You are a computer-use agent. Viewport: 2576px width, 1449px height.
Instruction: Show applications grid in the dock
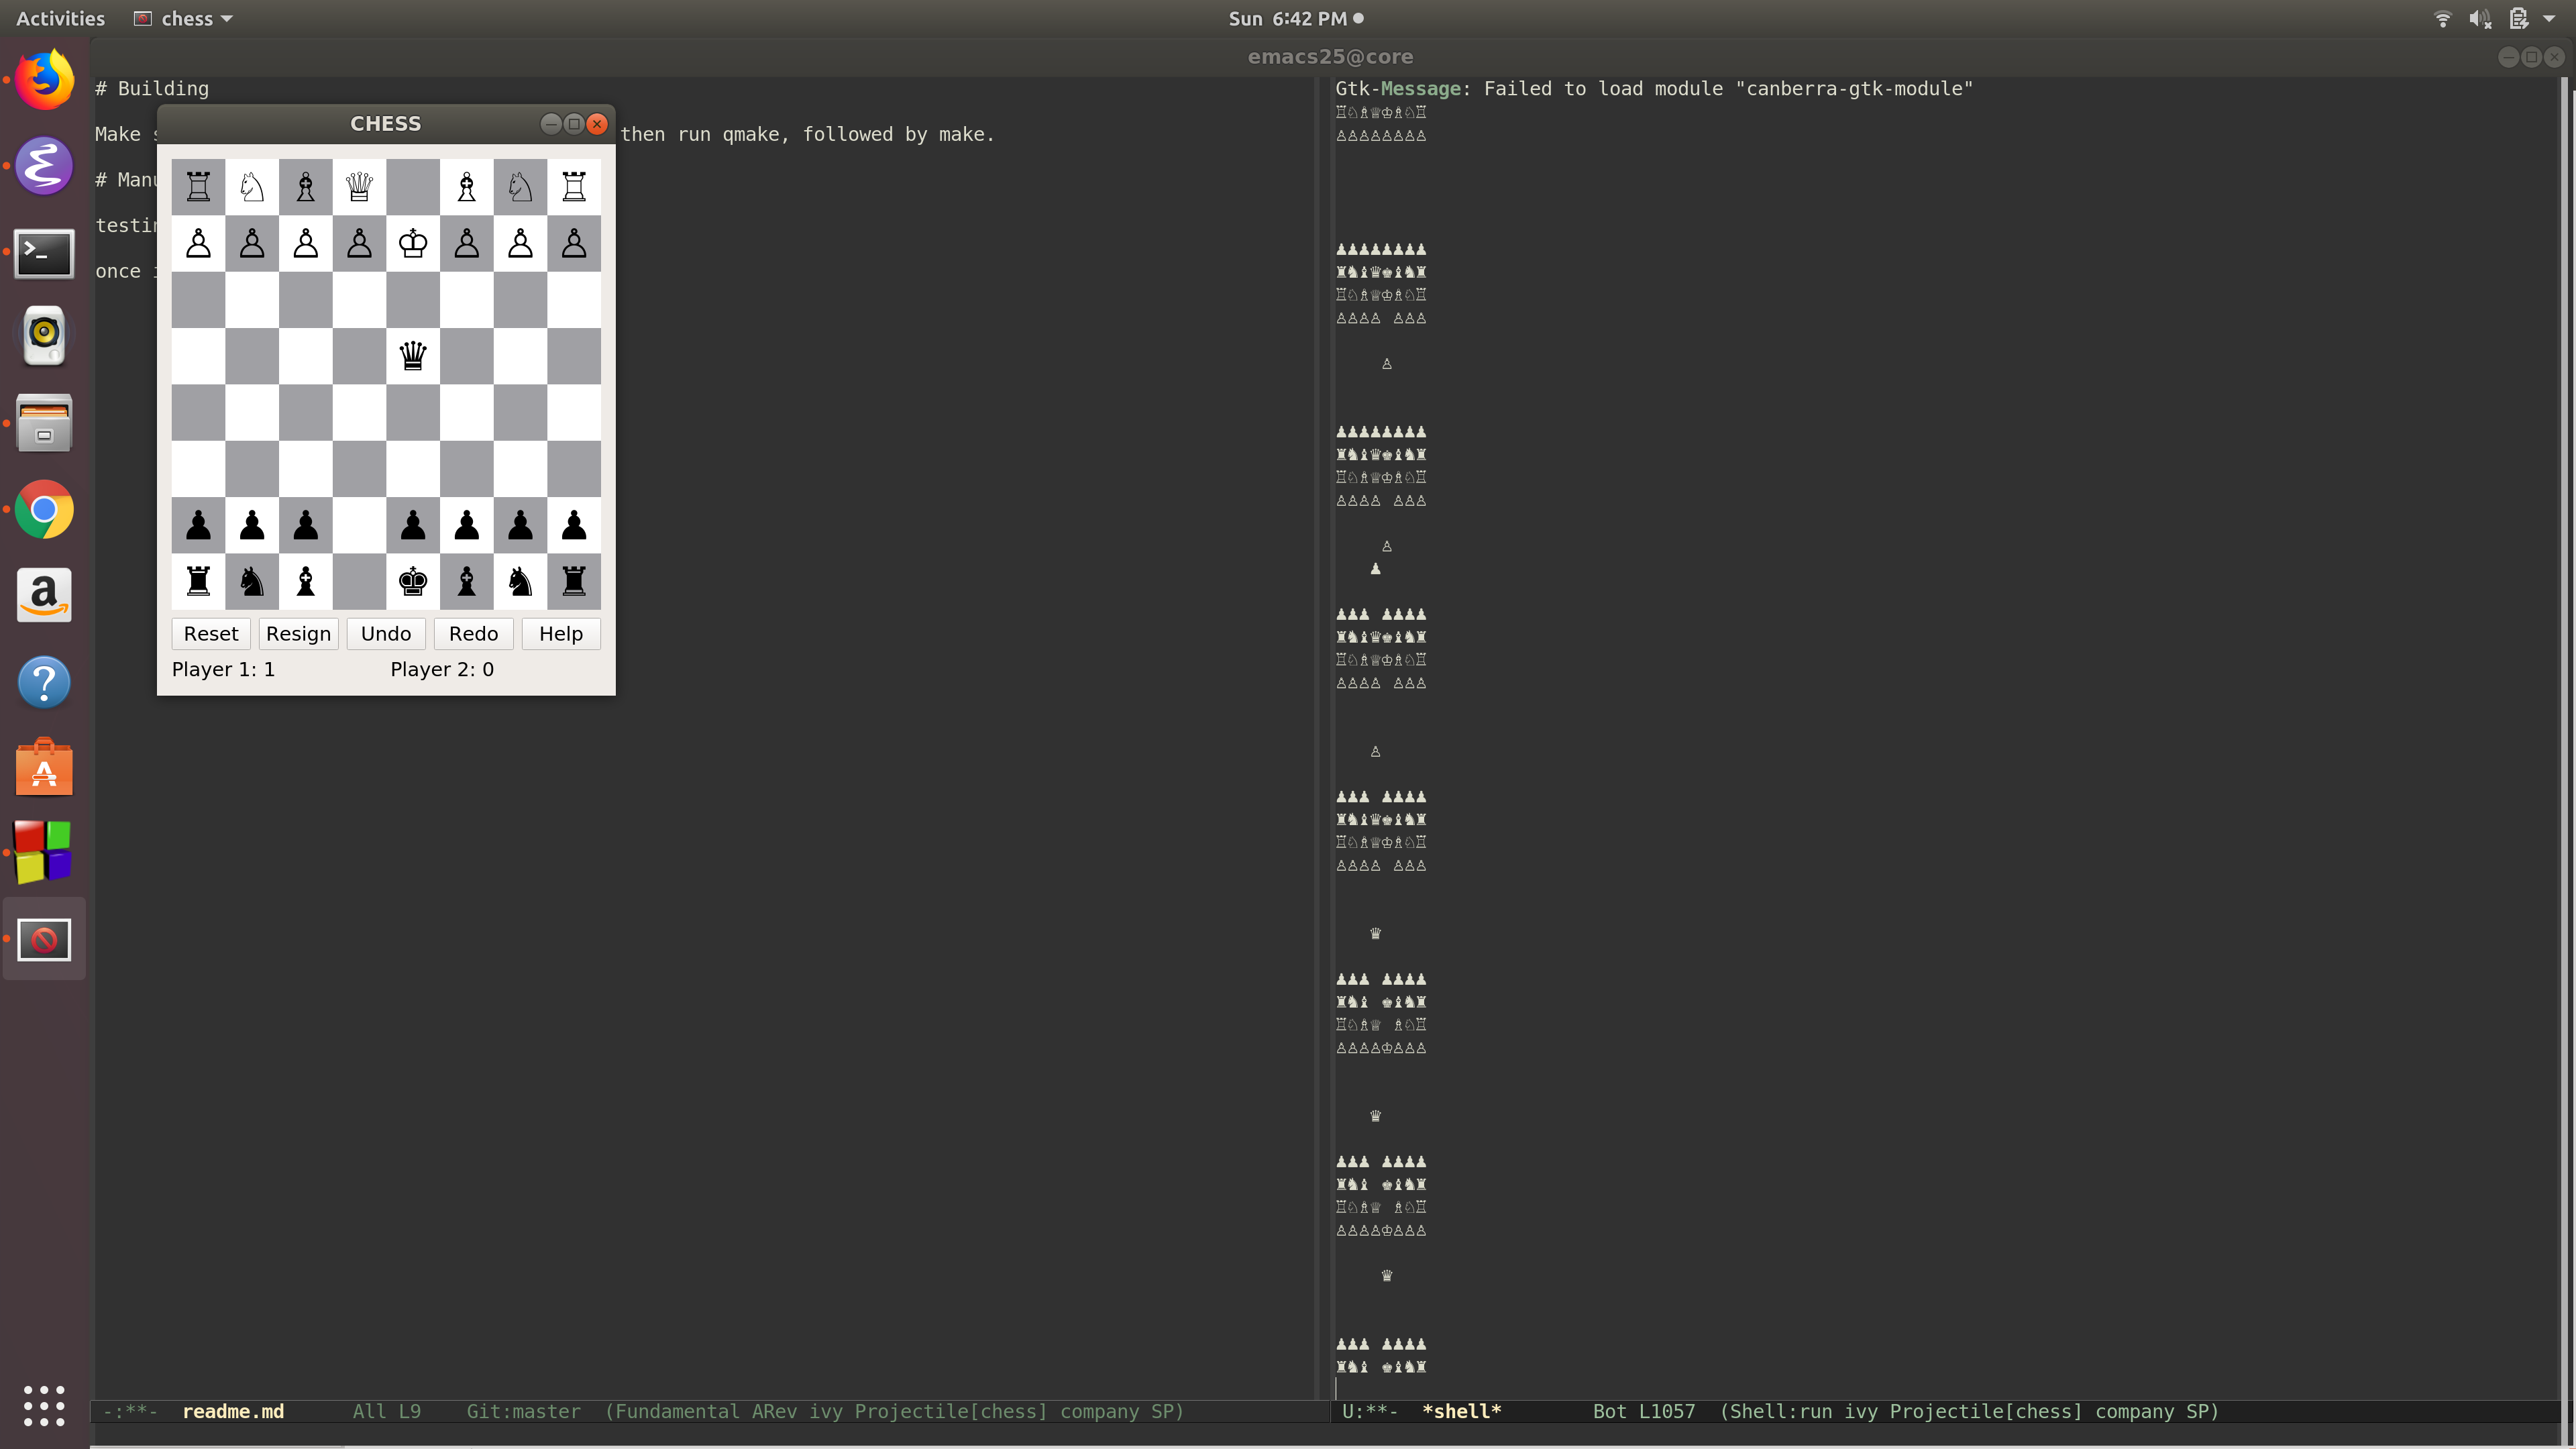pyautogui.click(x=44, y=1405)
